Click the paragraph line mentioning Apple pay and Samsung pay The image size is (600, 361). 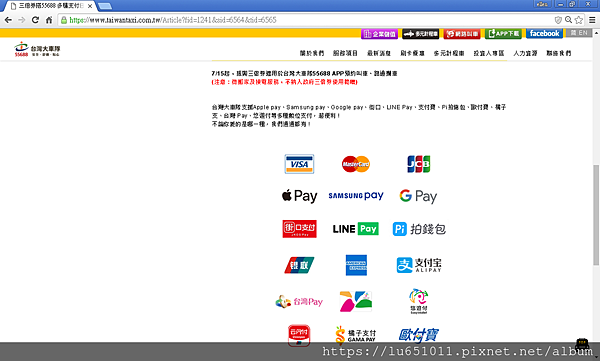point(359,107)
